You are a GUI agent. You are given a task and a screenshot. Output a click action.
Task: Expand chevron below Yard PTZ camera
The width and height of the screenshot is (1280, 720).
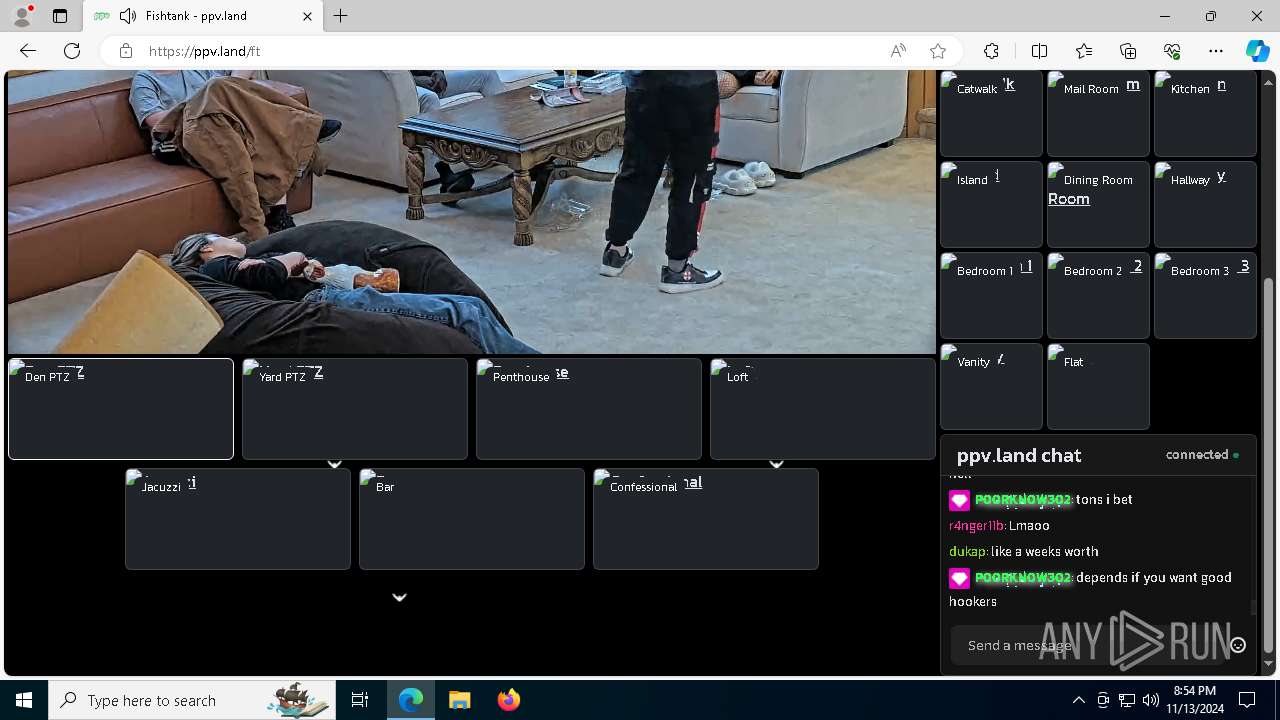click(x=335, y=464)
